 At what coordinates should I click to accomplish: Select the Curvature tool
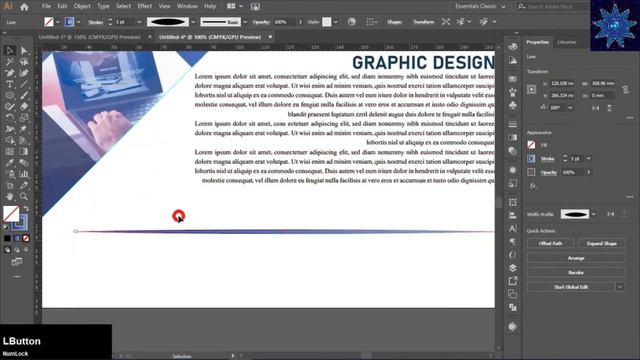24,73
